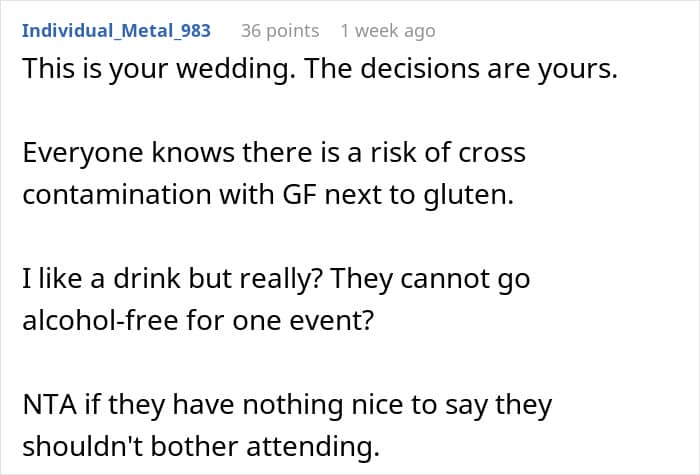Click the 36 points score

(x=280, y=30)
